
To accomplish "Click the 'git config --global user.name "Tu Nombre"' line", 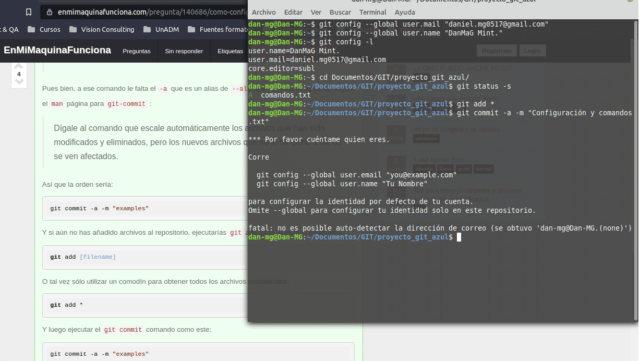I will coord(342,184).
